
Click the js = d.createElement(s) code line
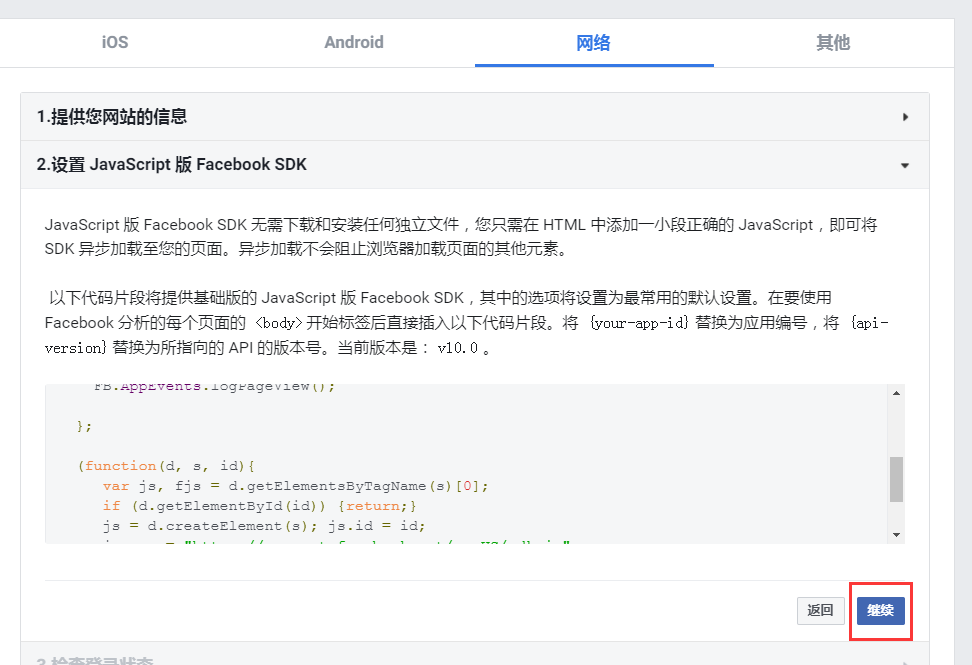click(264, 526)
